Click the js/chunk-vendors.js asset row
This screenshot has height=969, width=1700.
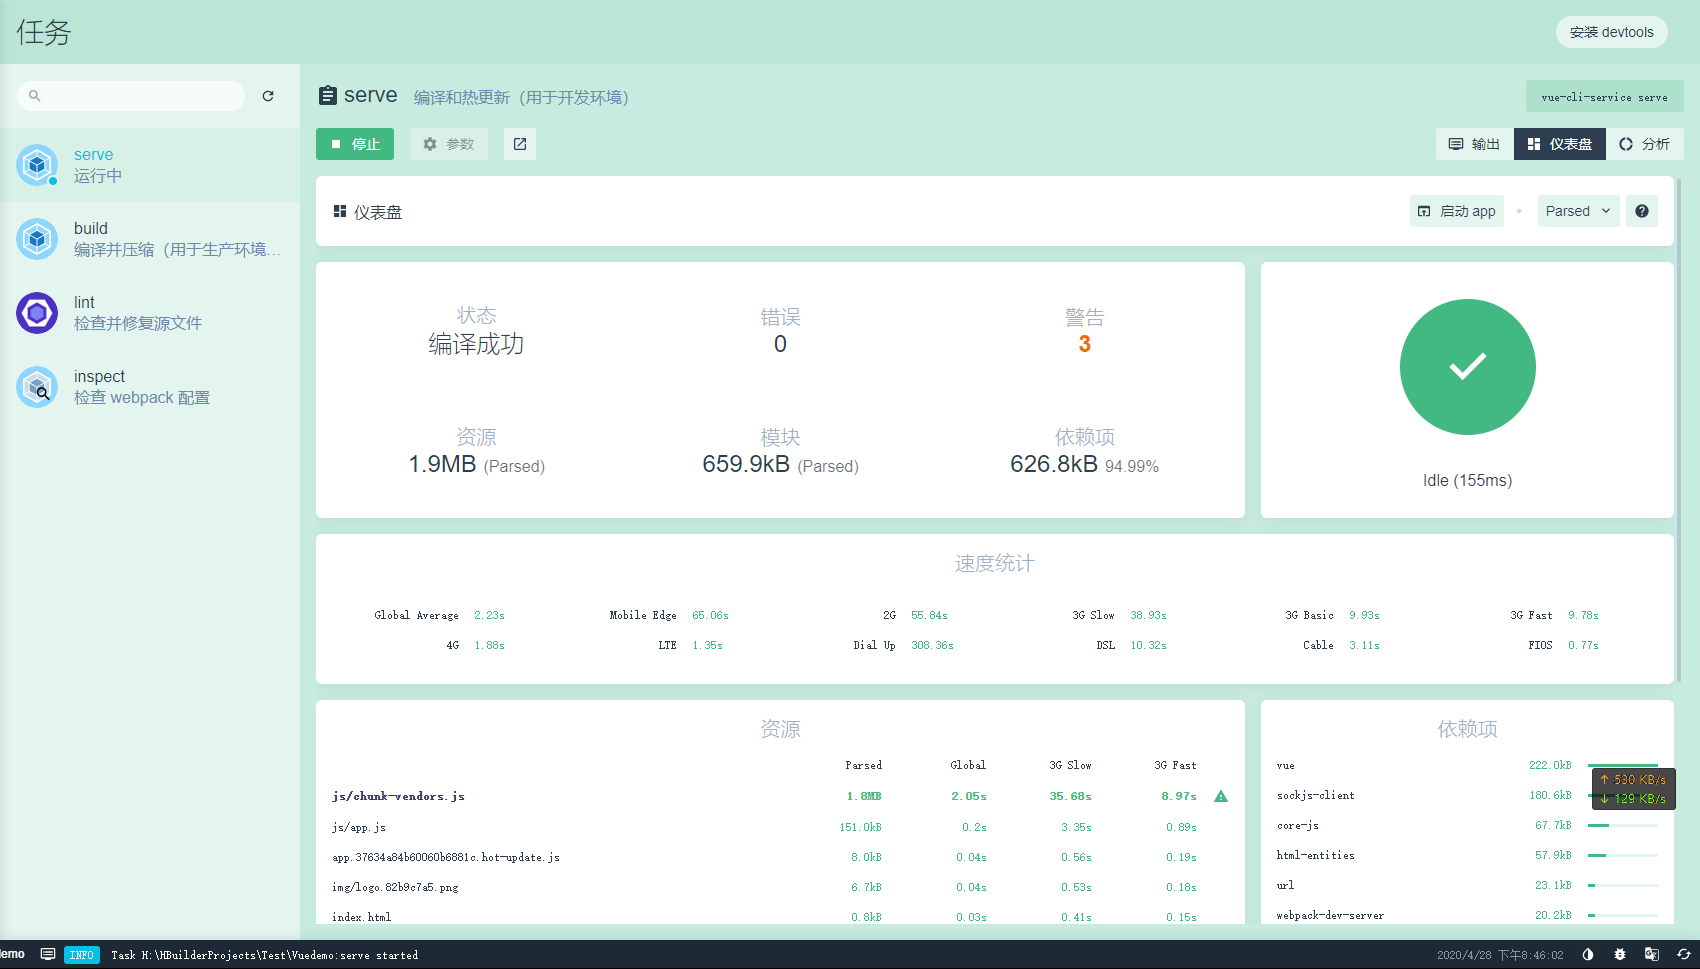pyautogui.click(x=780, y=796)
